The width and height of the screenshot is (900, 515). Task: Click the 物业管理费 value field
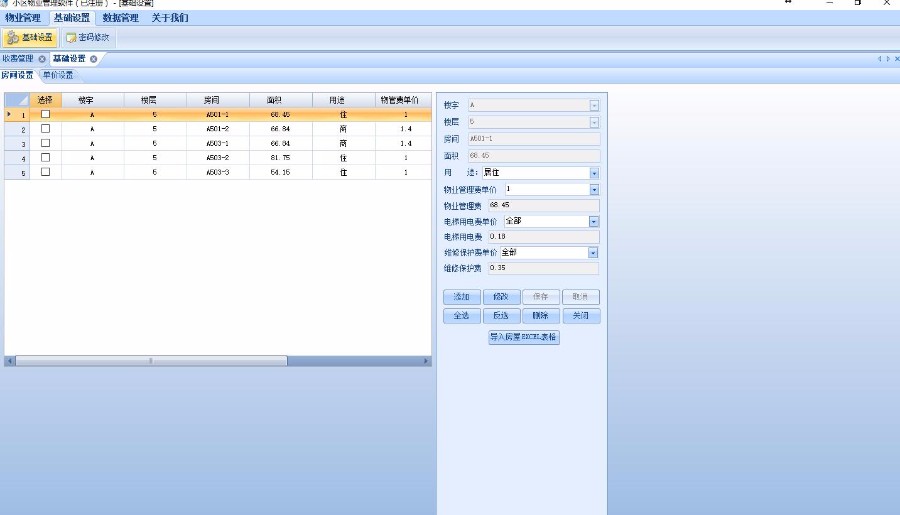tap(544, 206)
